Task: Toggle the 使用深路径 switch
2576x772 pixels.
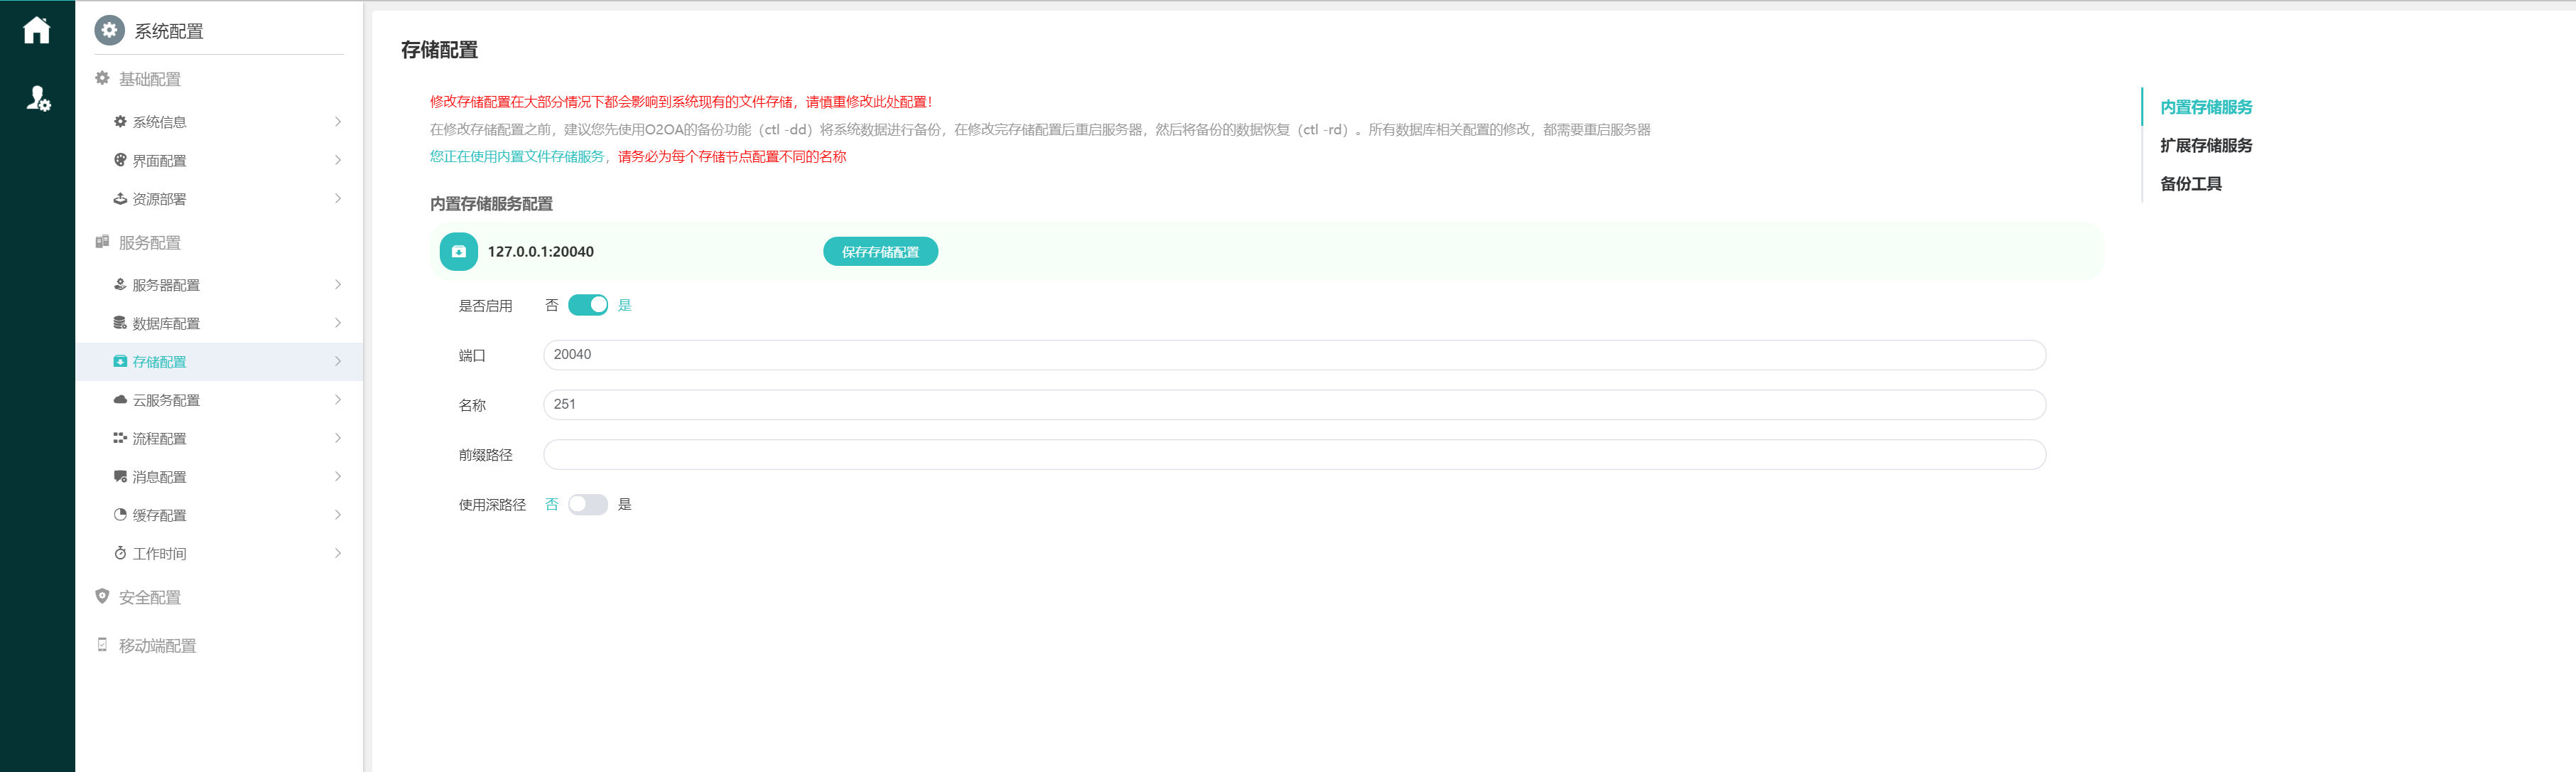Action: (x=587, y=505)
